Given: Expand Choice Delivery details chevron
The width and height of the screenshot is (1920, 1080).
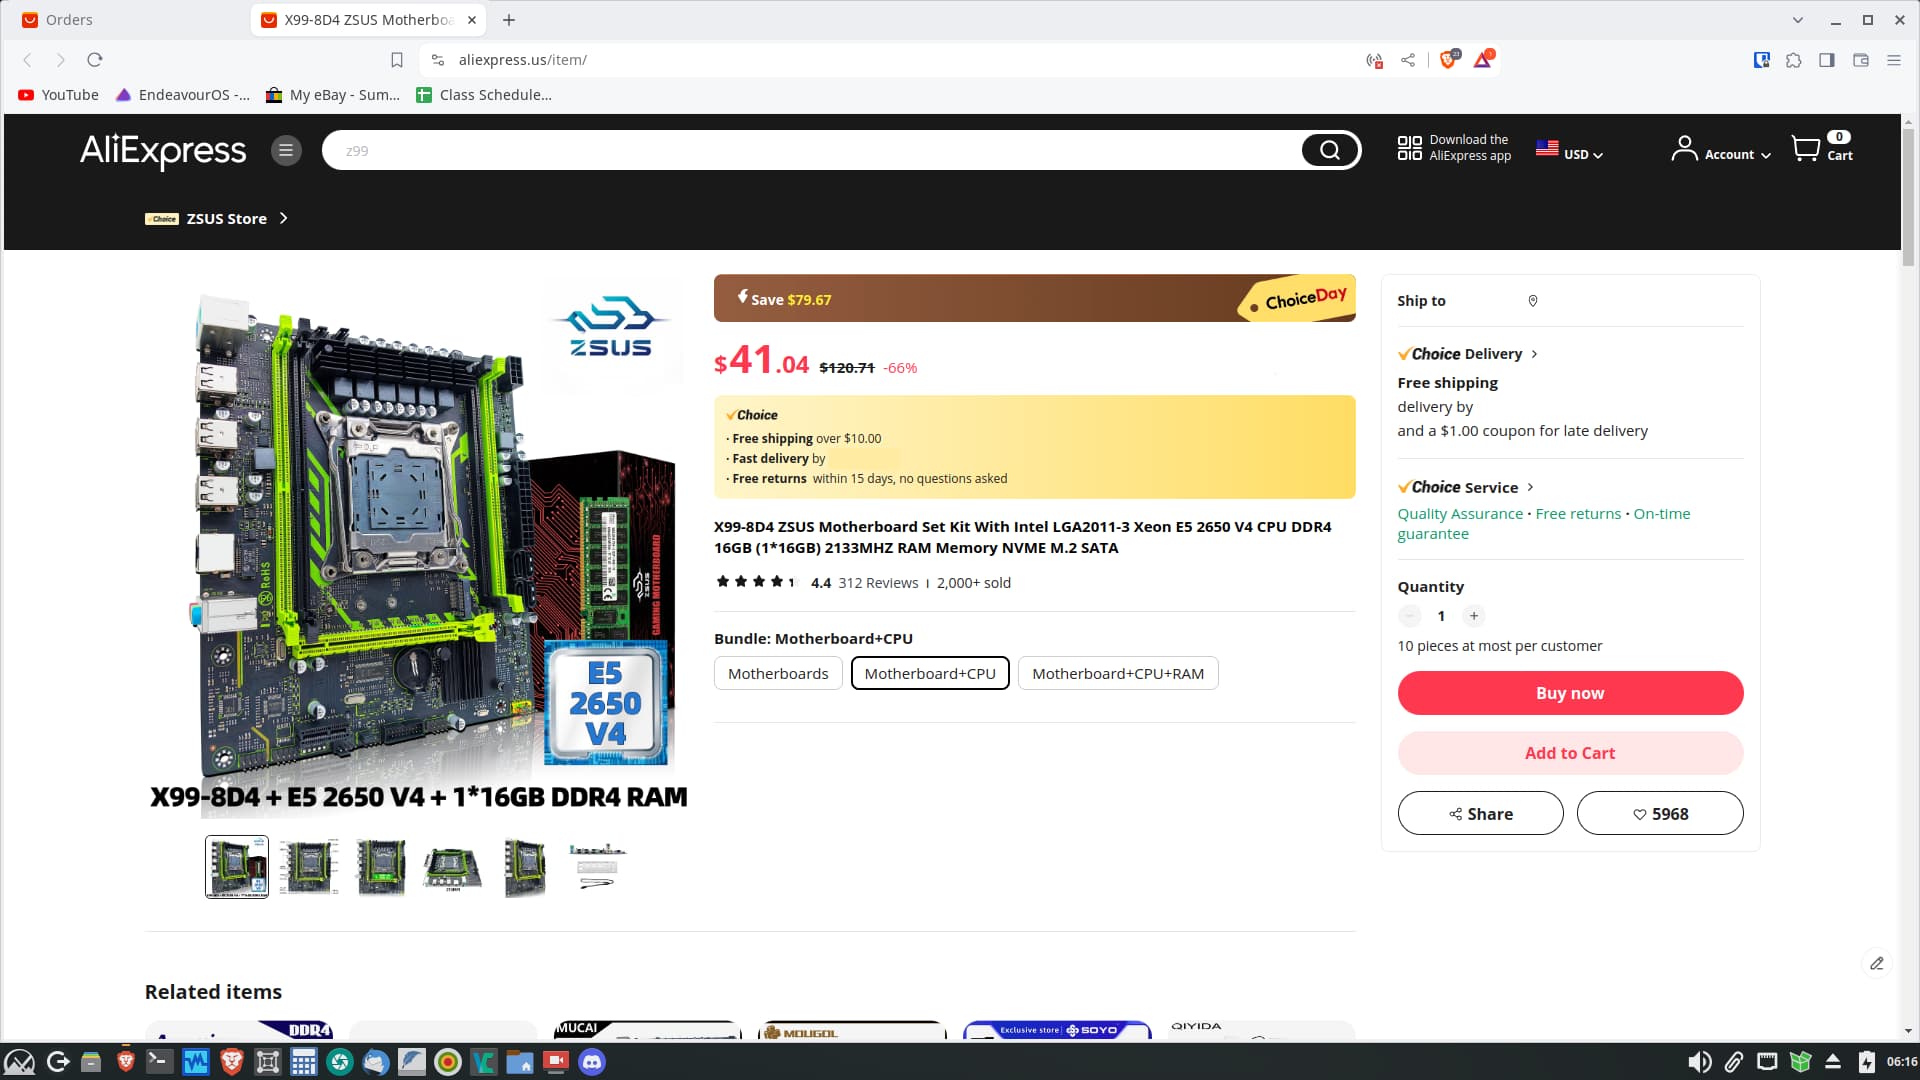Looking at the screenshot, I should [1535, 354].
